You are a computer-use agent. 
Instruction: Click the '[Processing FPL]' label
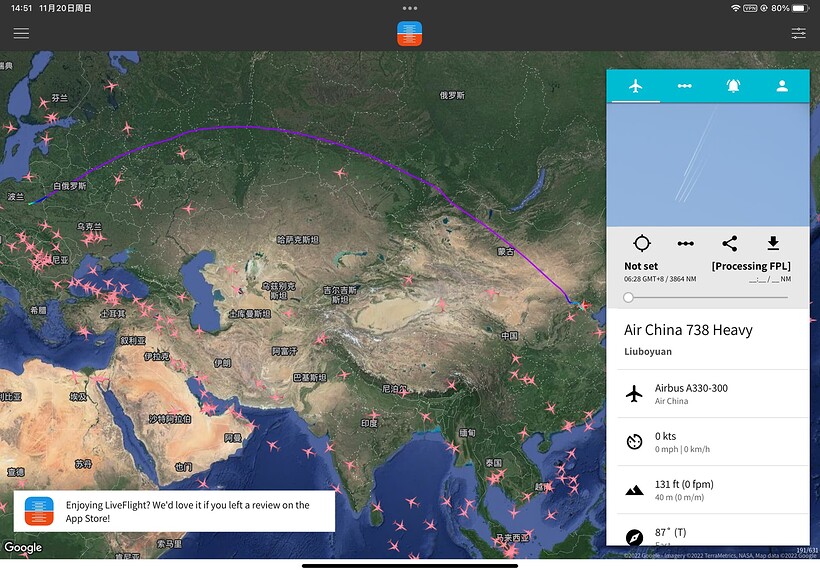point(751,266)
